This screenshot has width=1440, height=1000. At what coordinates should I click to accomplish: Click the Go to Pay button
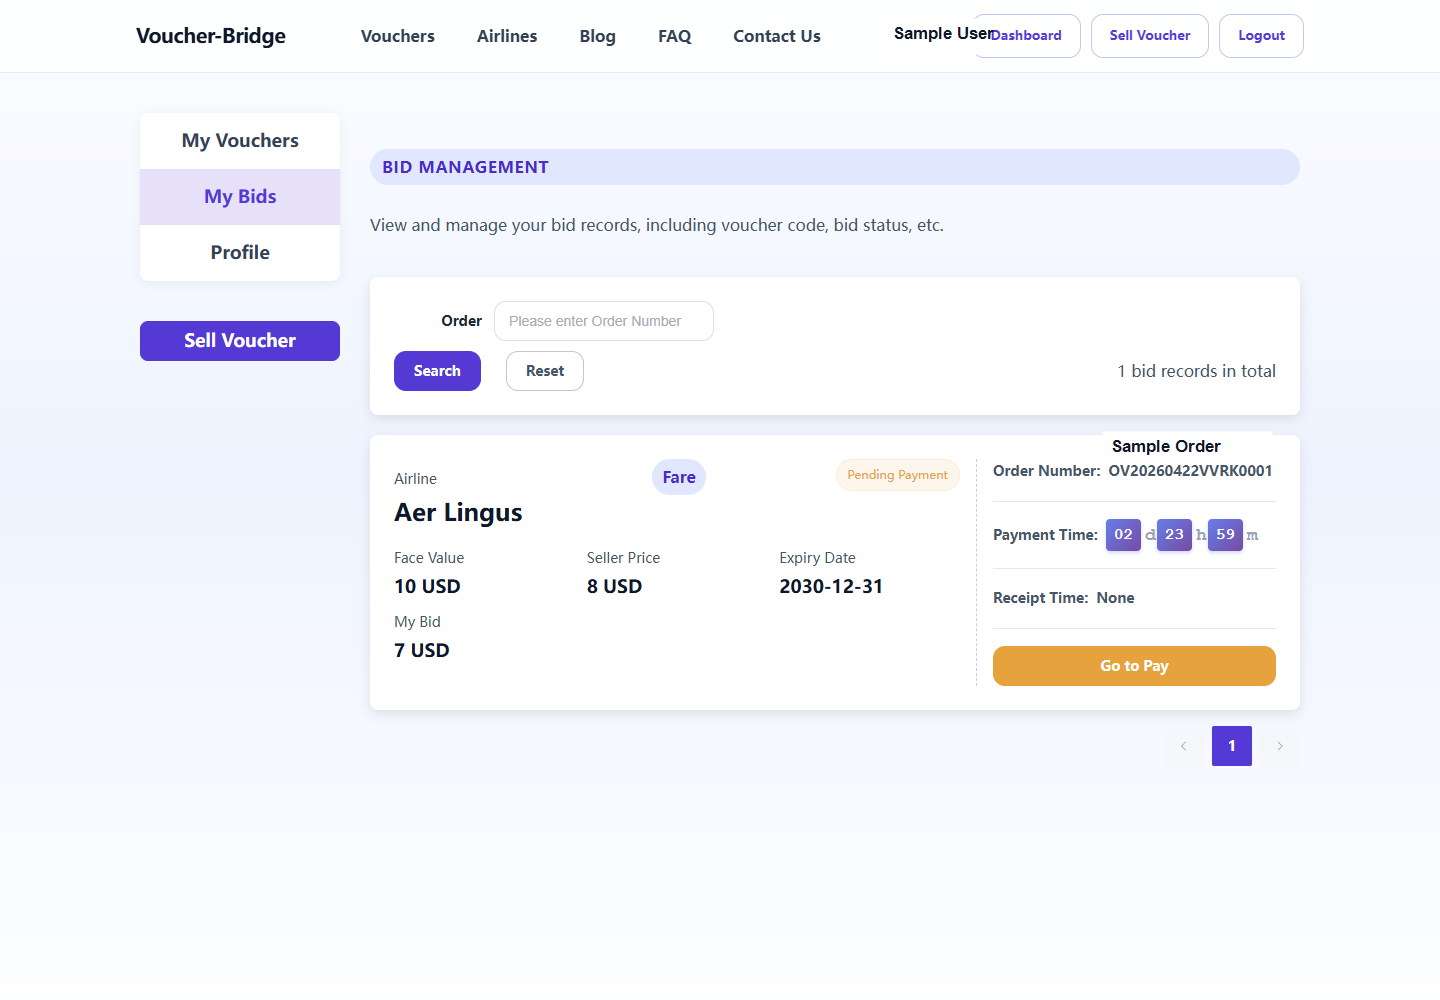(1134, 666)
